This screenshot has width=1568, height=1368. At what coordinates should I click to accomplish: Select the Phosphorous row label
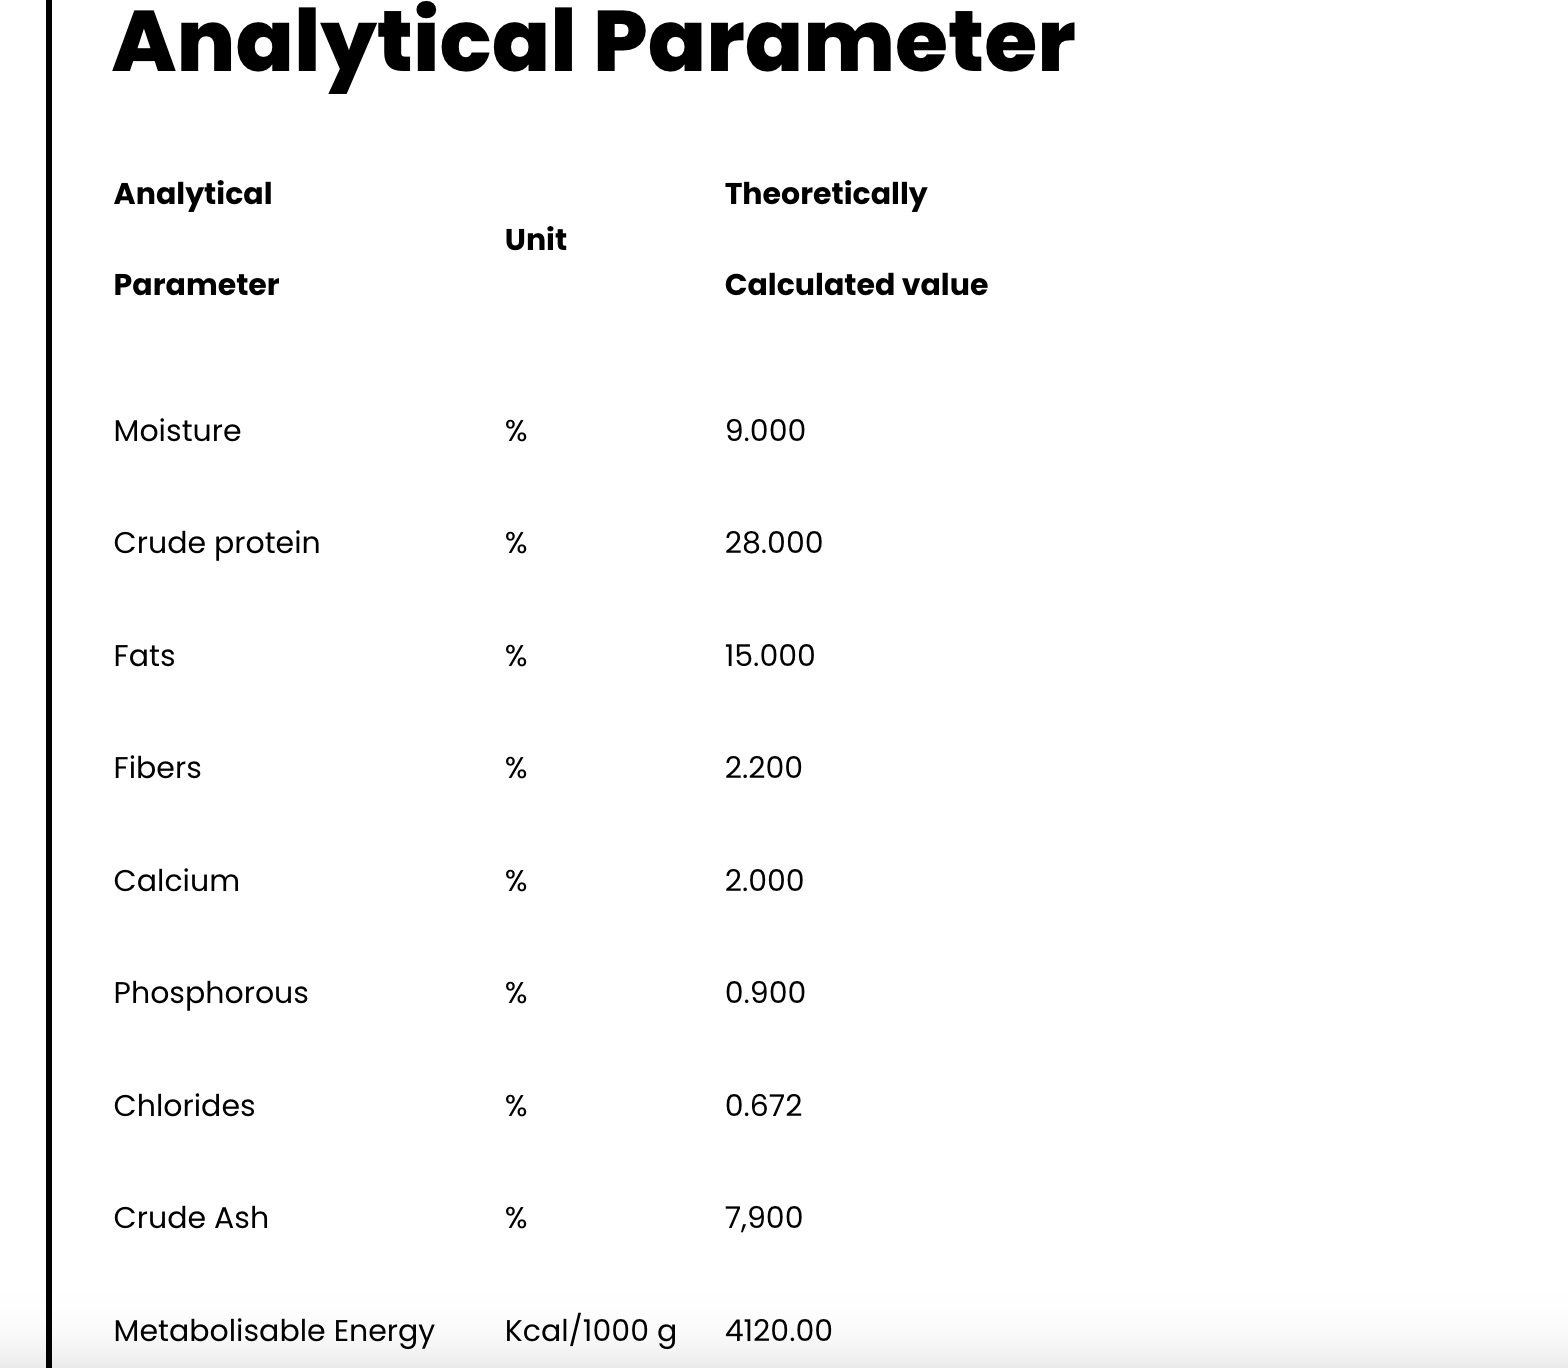tap(210, 993)
